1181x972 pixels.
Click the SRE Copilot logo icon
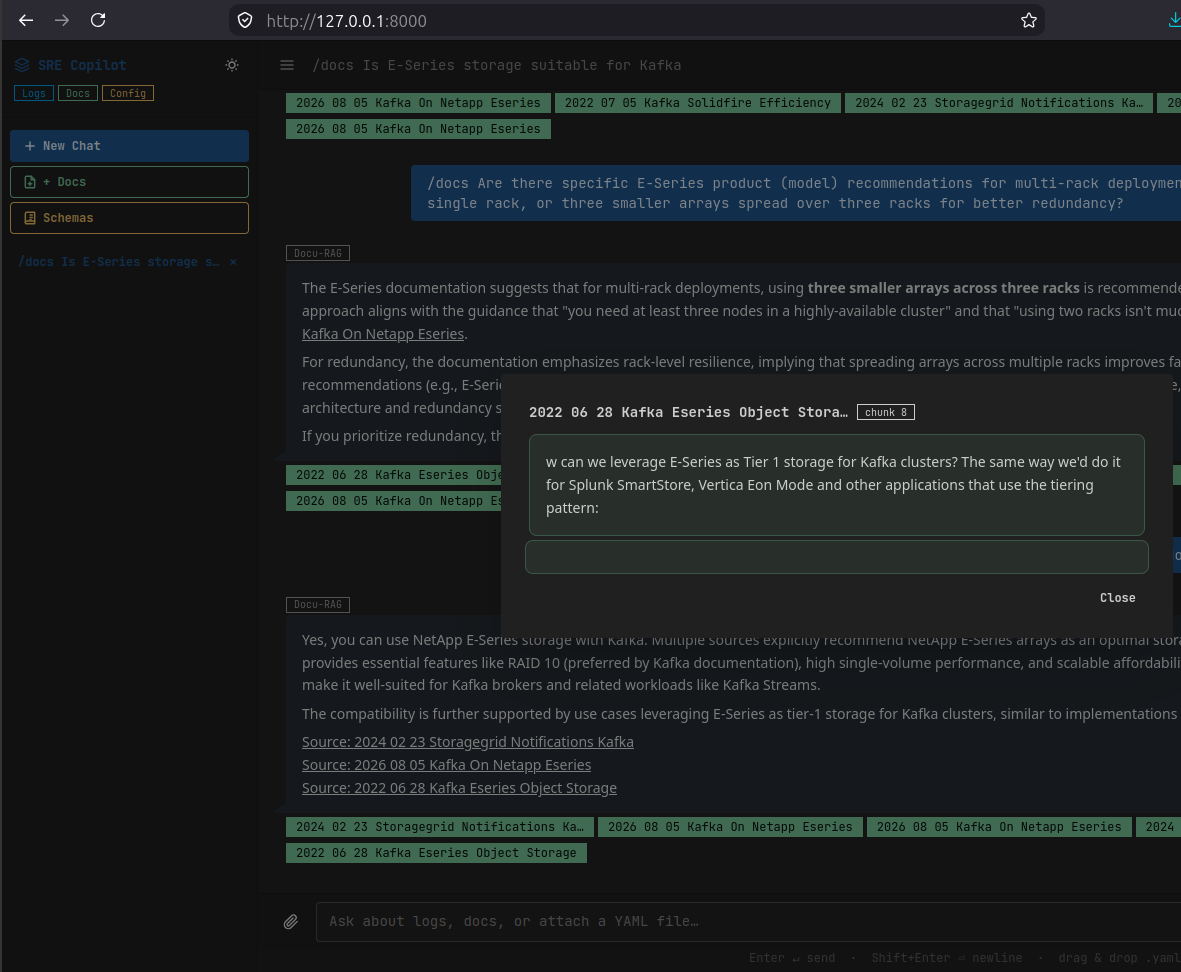22,66
